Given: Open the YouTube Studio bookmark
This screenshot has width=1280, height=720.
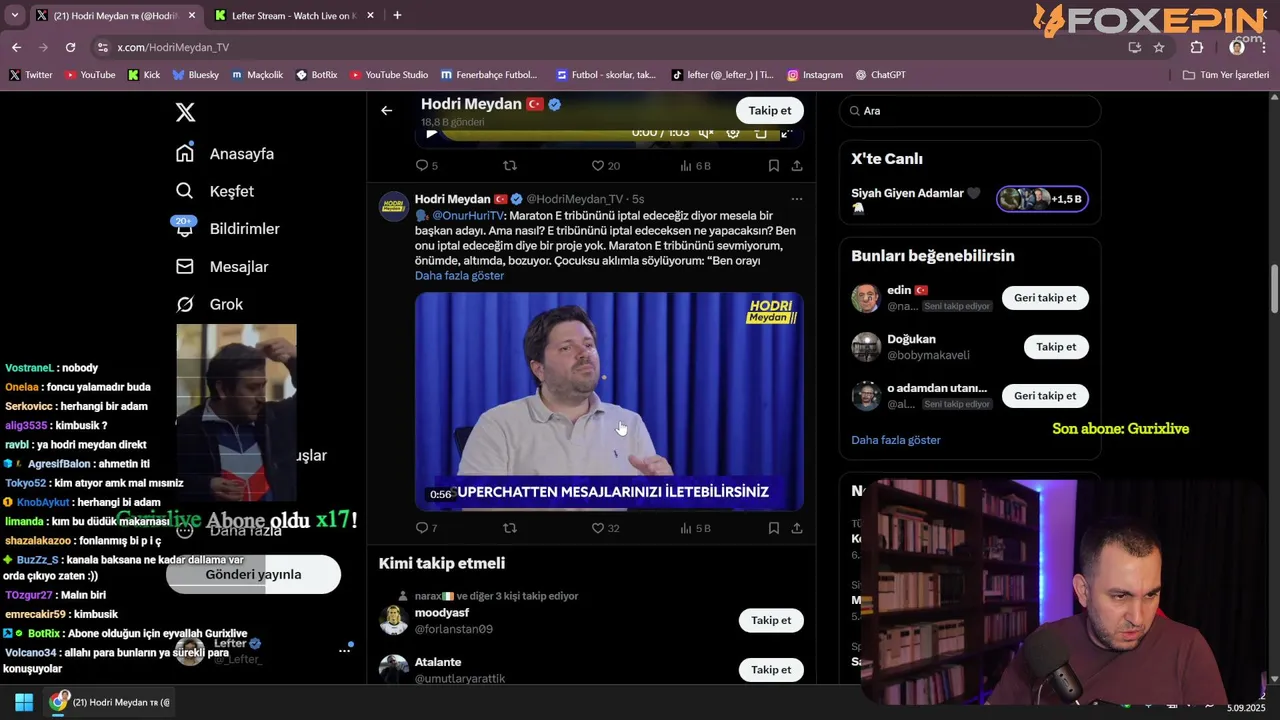Looking at the screenshot, I should (x=388, y=75).
